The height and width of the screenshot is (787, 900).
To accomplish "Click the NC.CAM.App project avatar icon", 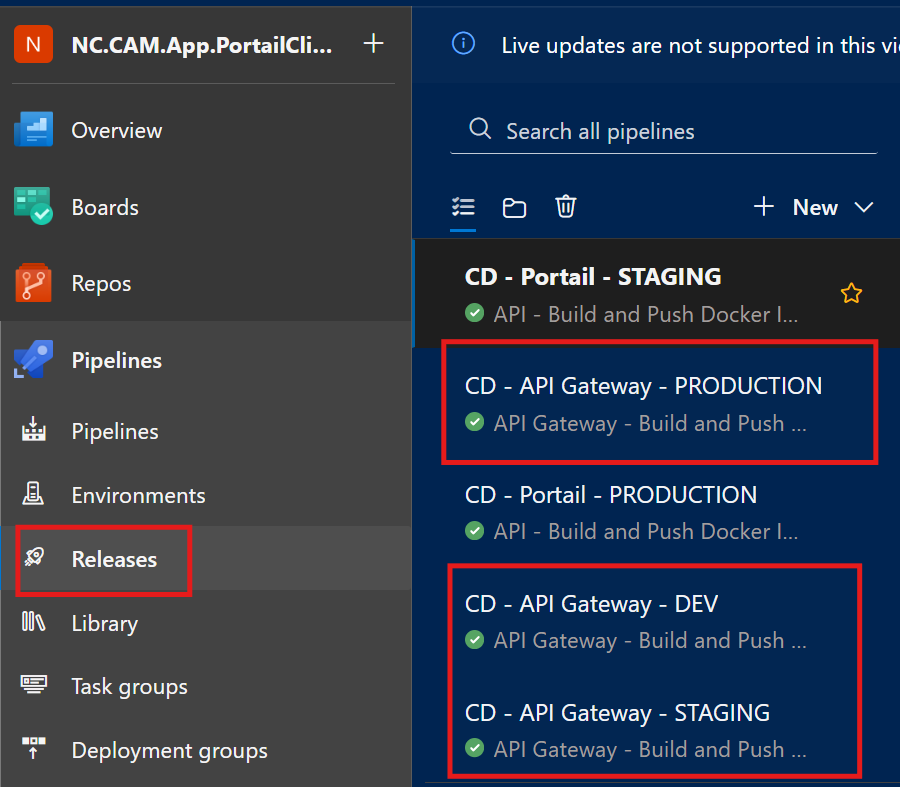I will click(33, 45).
